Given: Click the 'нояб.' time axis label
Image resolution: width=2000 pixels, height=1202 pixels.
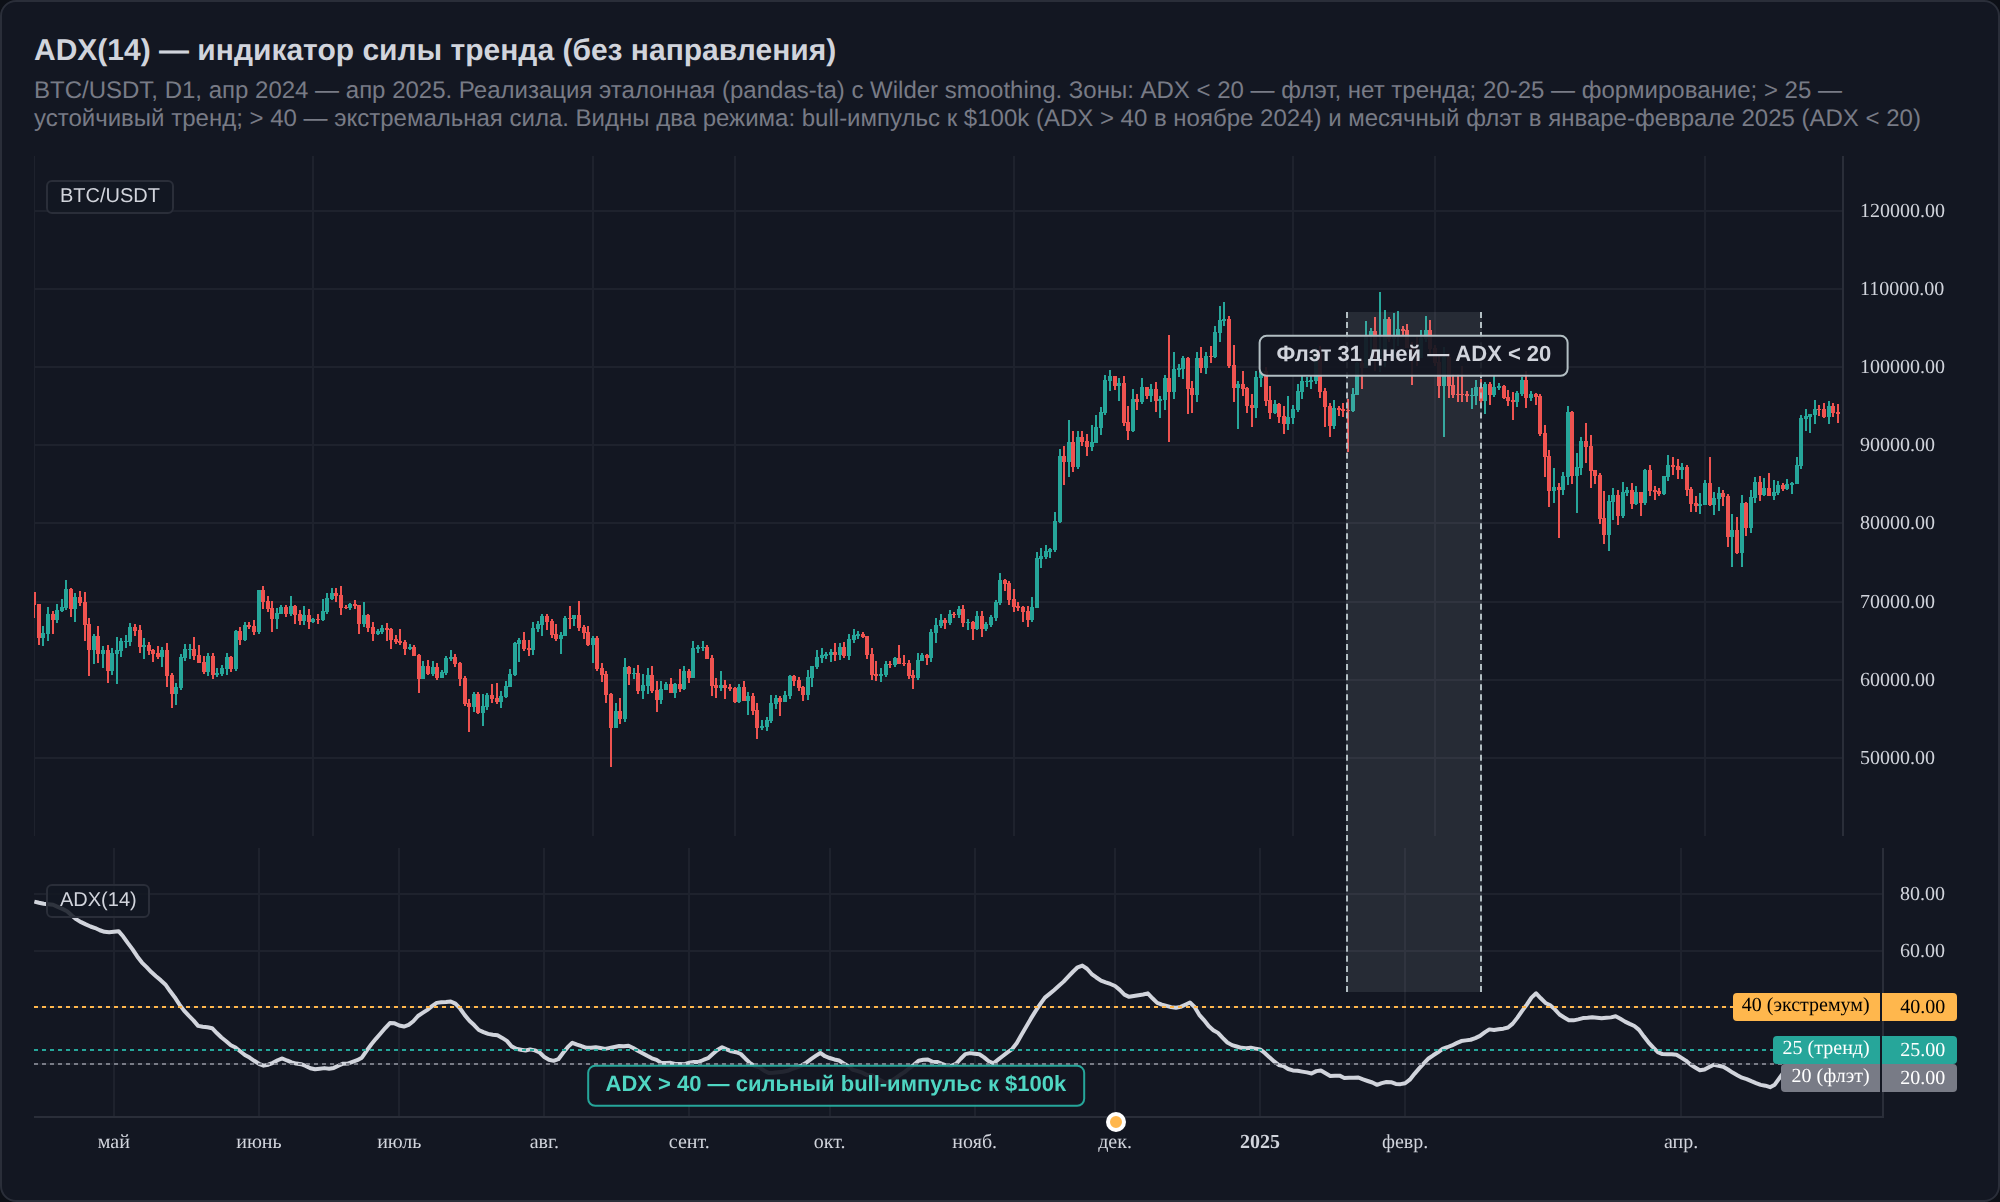Looking at the screenshot, I should (974, 1142).
